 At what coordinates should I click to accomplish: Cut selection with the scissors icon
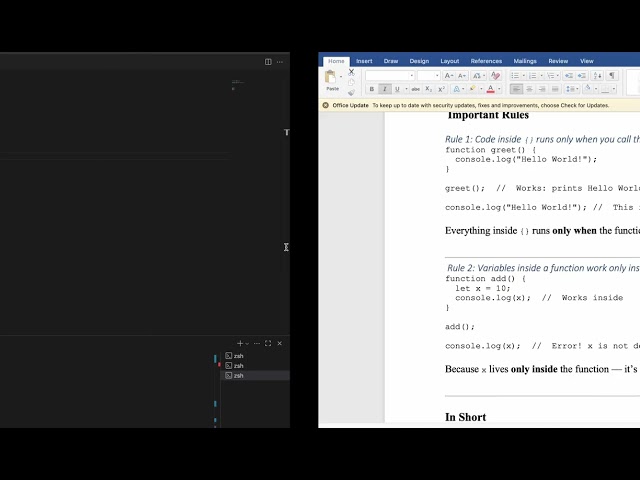(351, 72)
